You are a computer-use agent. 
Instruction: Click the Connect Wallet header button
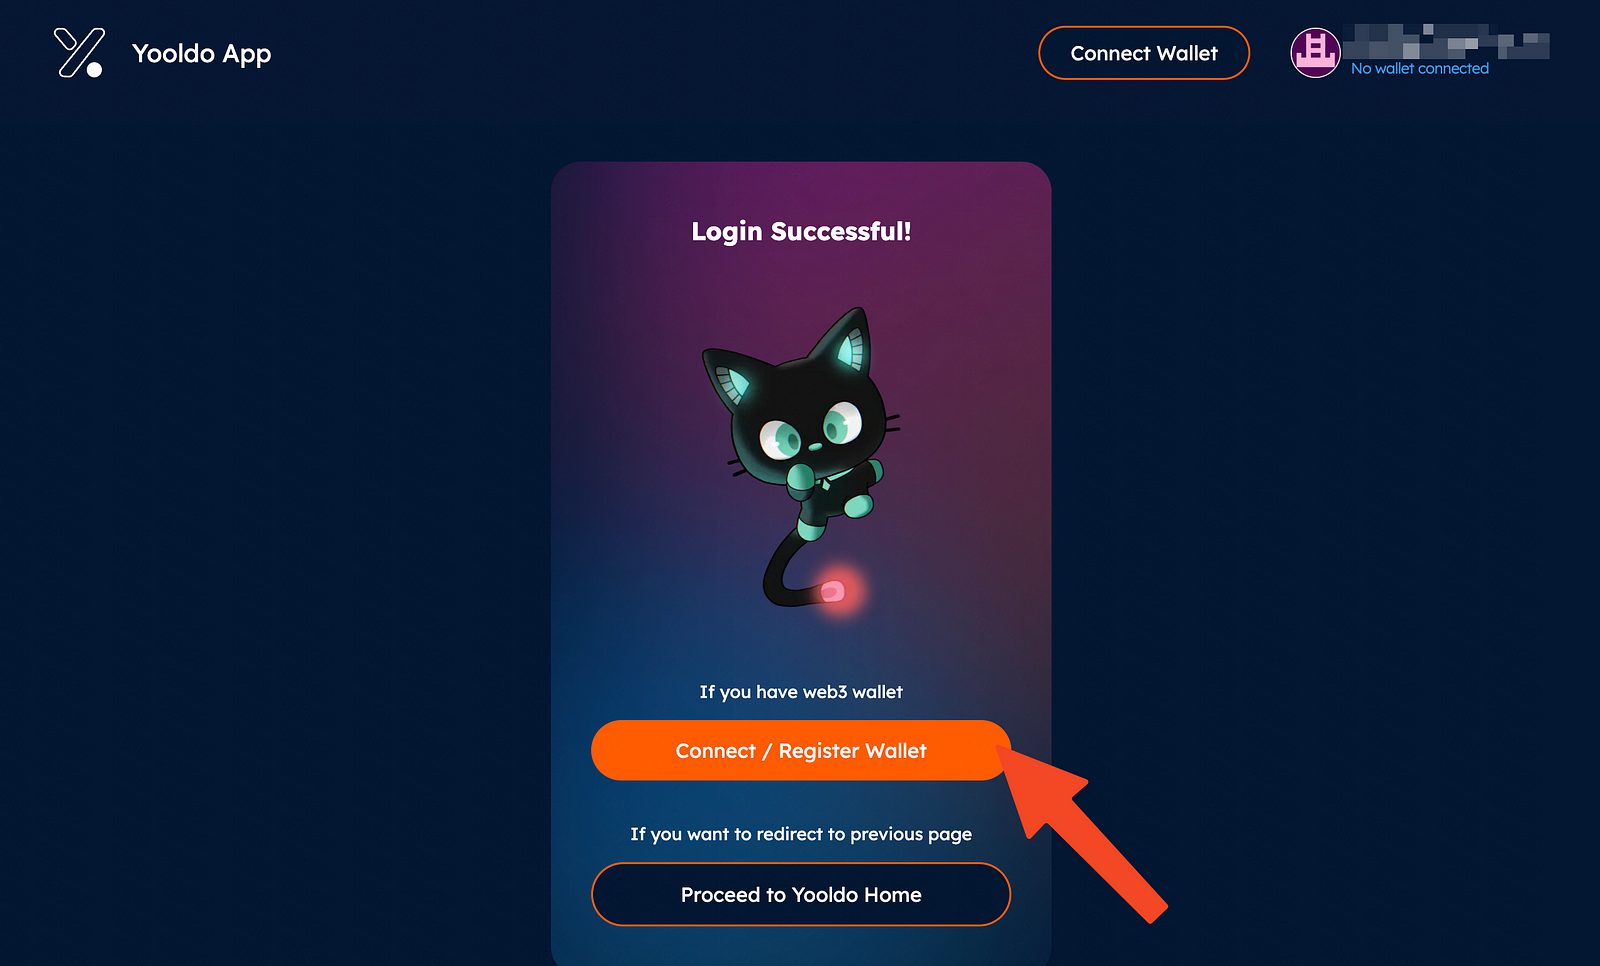(x=1144, y=53)
